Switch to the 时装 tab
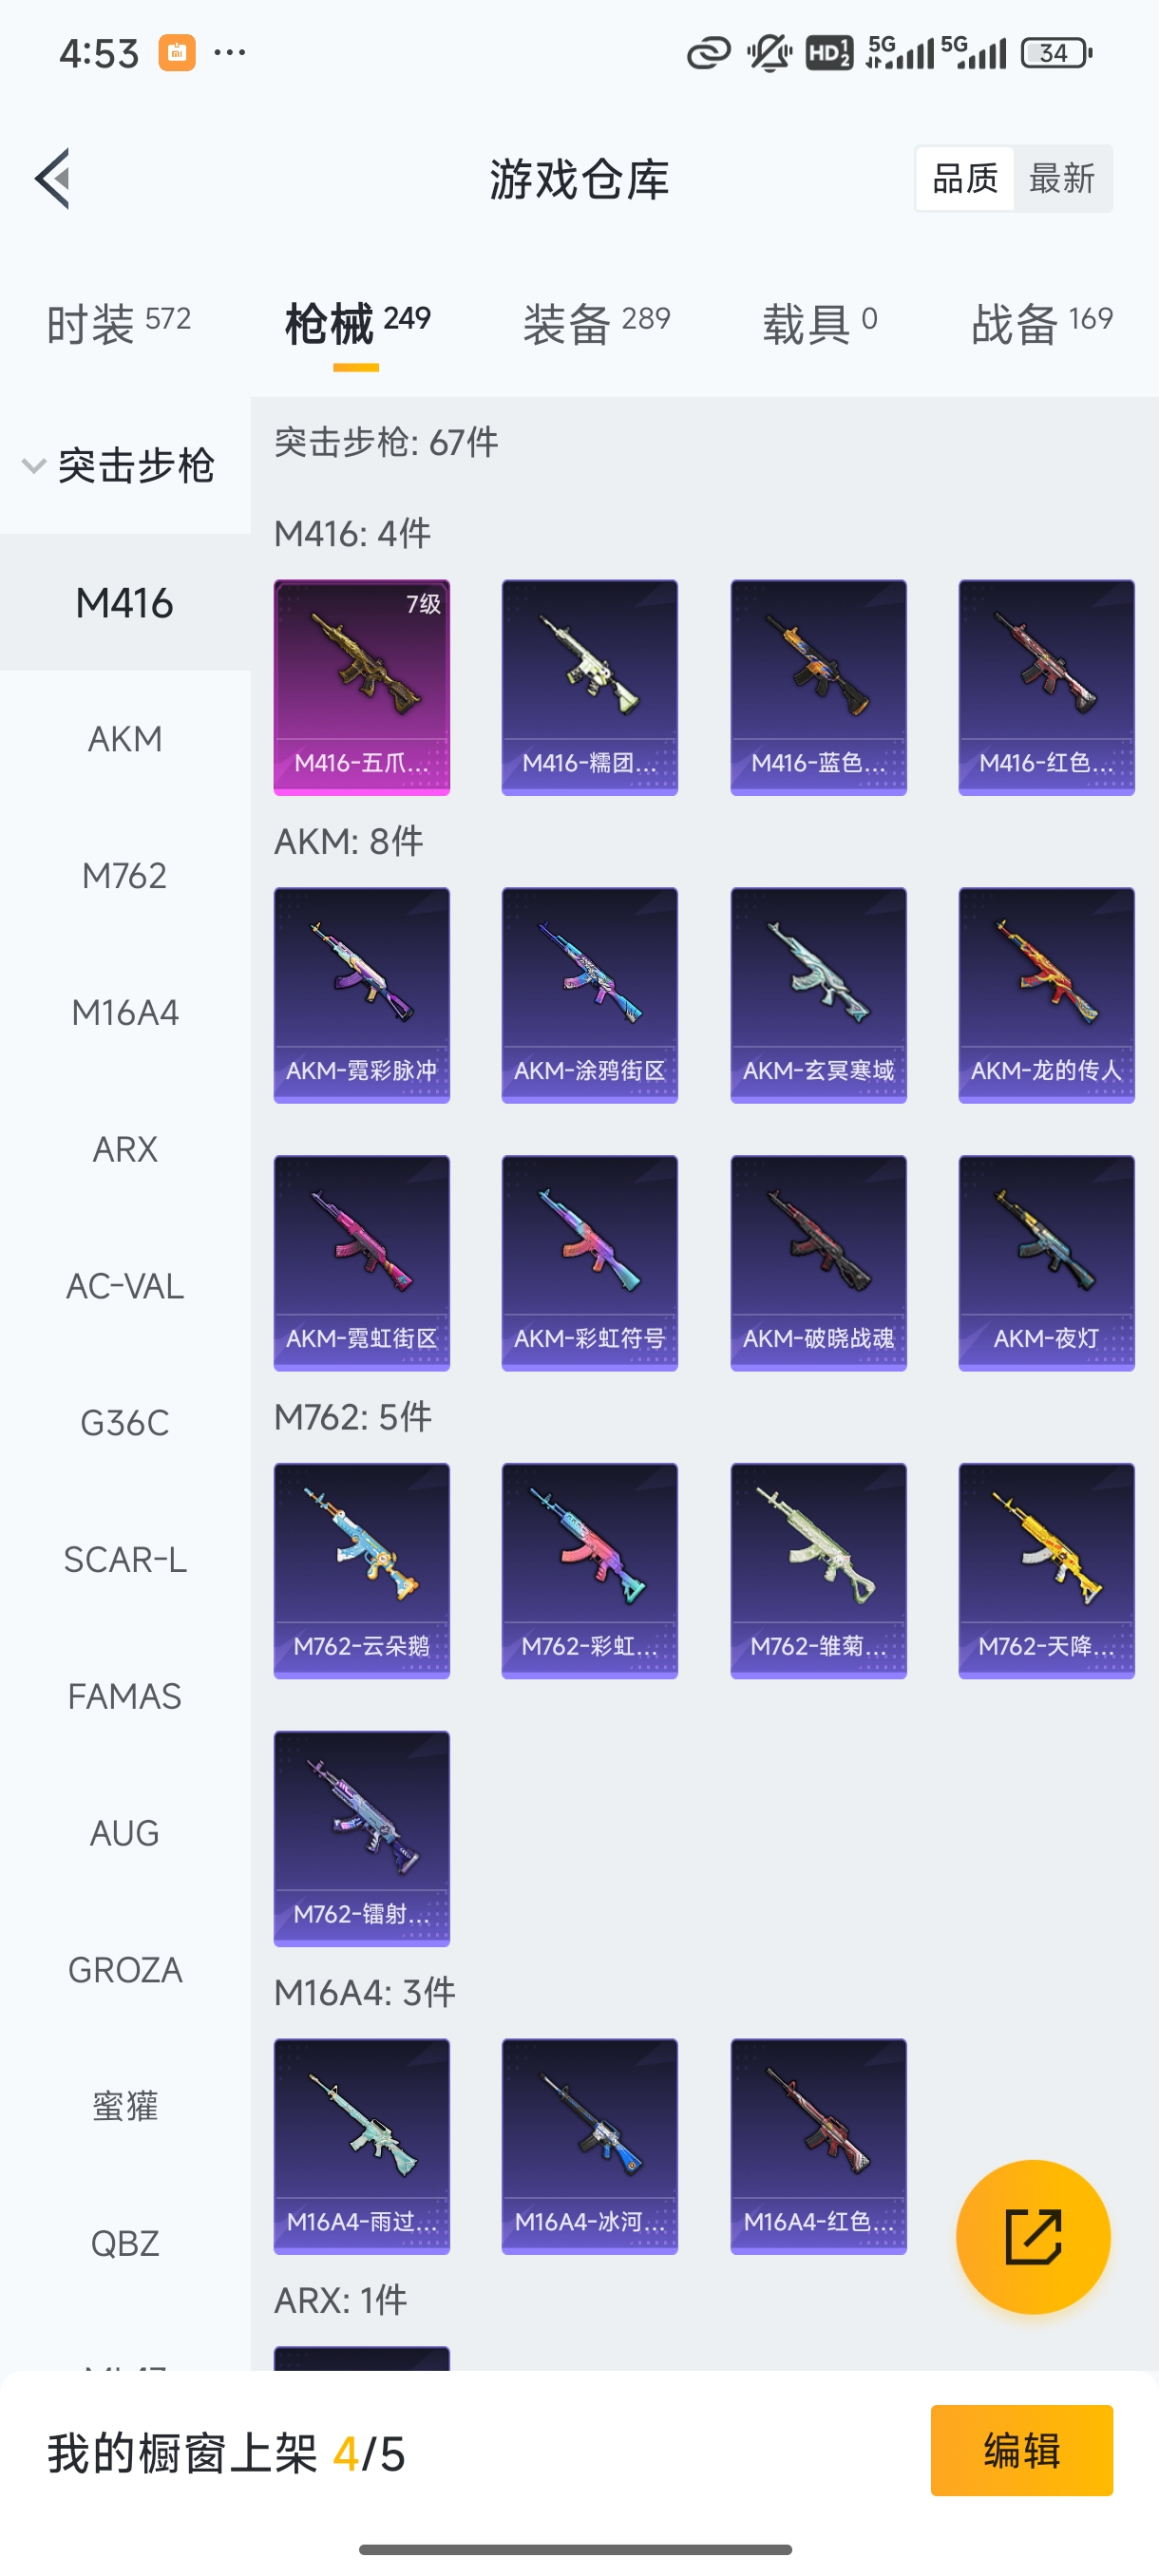The image size is (1159, 2576). point(118,324)
